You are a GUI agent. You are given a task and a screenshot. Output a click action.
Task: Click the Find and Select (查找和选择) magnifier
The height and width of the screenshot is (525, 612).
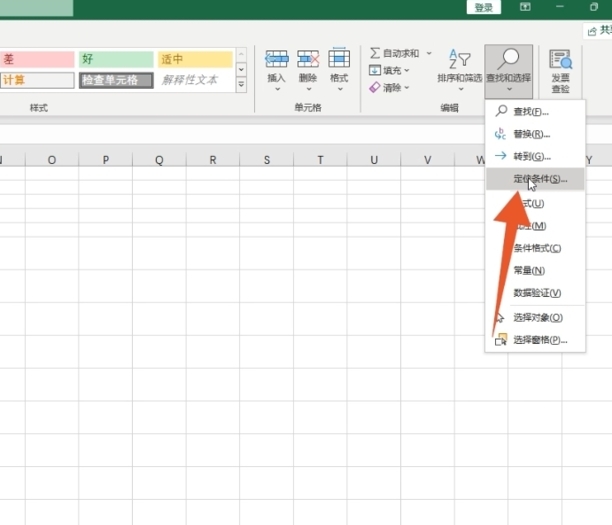tap(508, 60)
